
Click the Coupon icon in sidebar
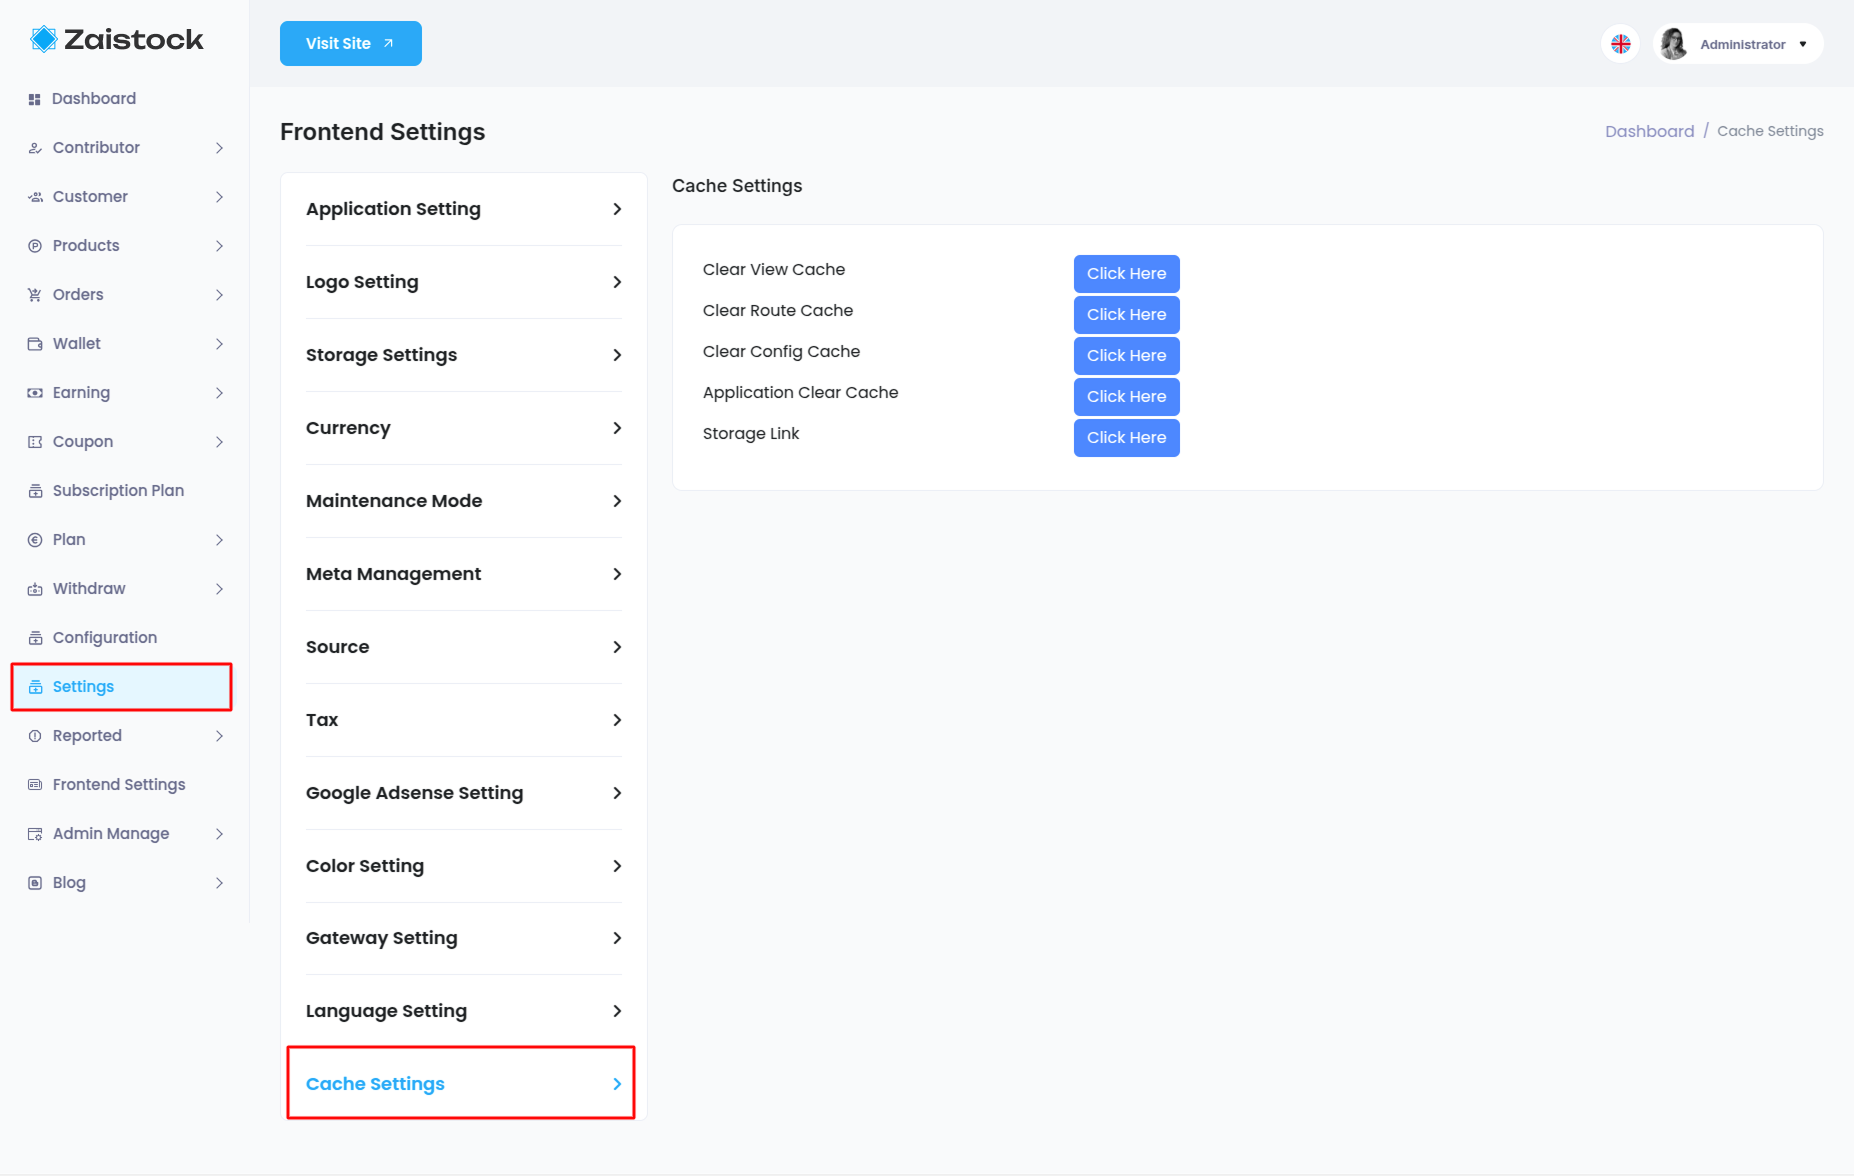coord(35,442)
